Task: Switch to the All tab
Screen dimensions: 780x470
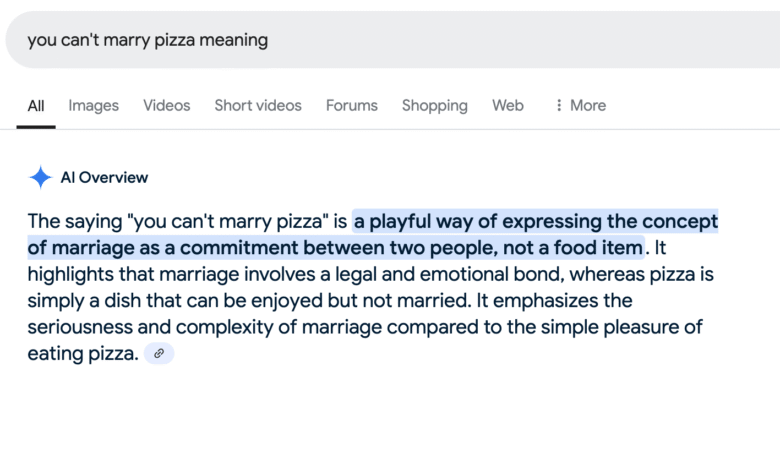Action: tap(36, 106)
